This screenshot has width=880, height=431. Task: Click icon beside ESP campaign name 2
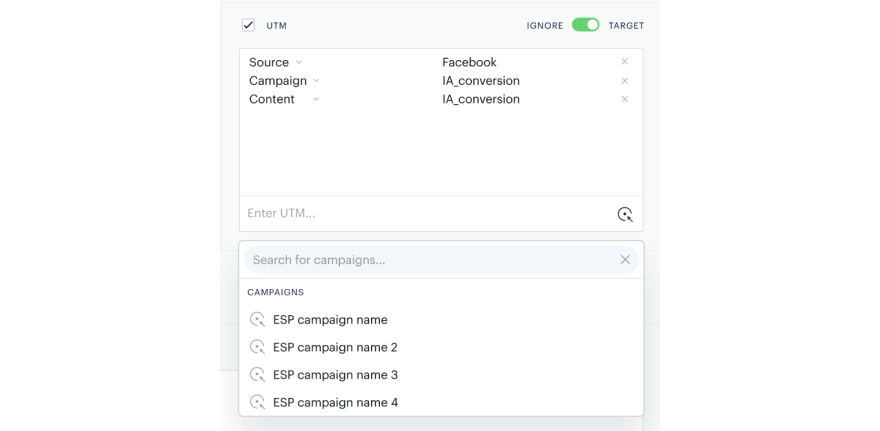[x=257, y=347]
